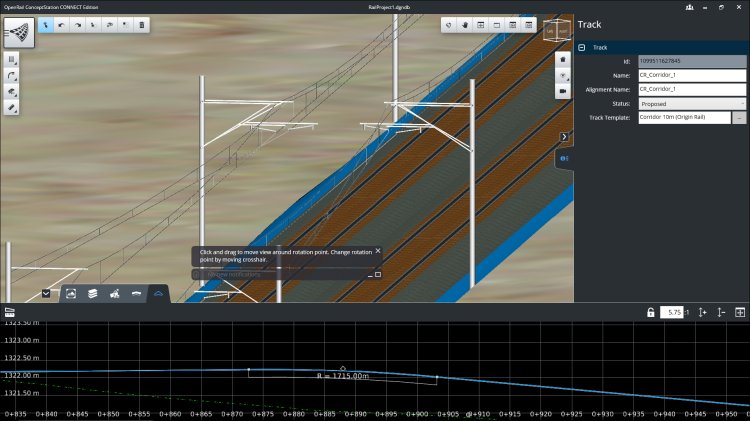
Task: Collapse the Track properties section
Action: 582,47
